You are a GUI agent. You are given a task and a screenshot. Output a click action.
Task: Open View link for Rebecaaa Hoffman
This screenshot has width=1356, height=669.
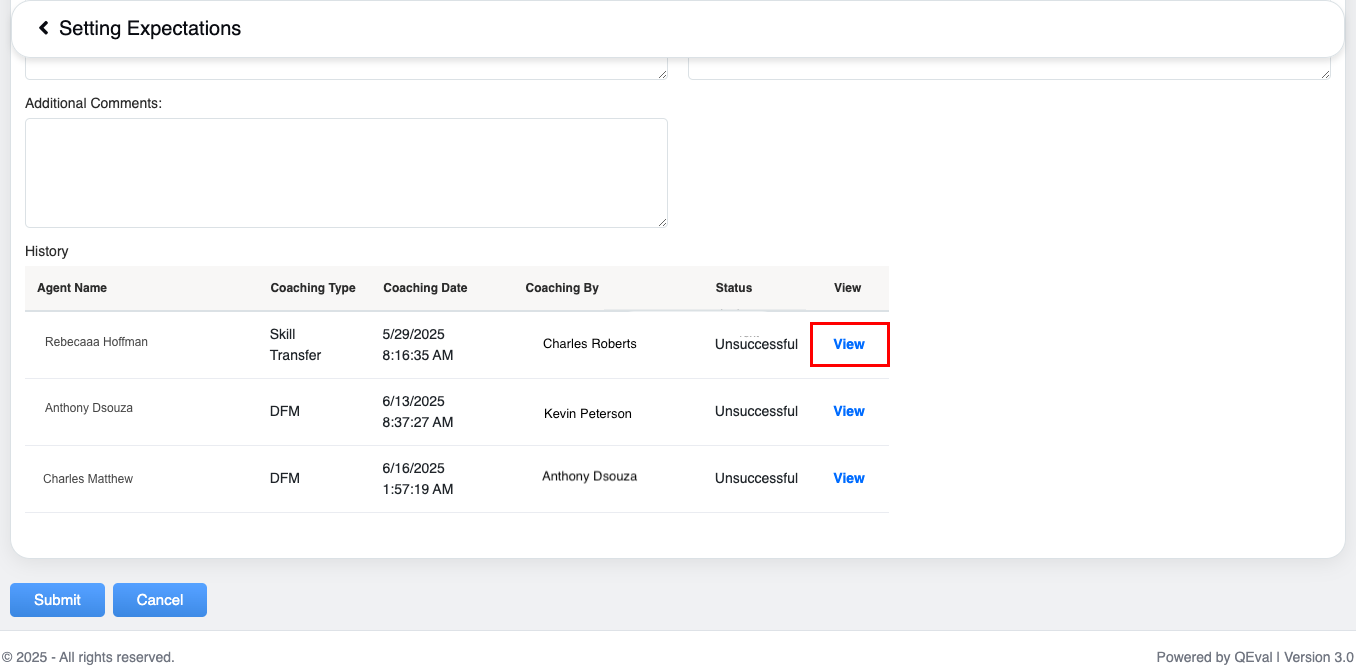(849, 344)
